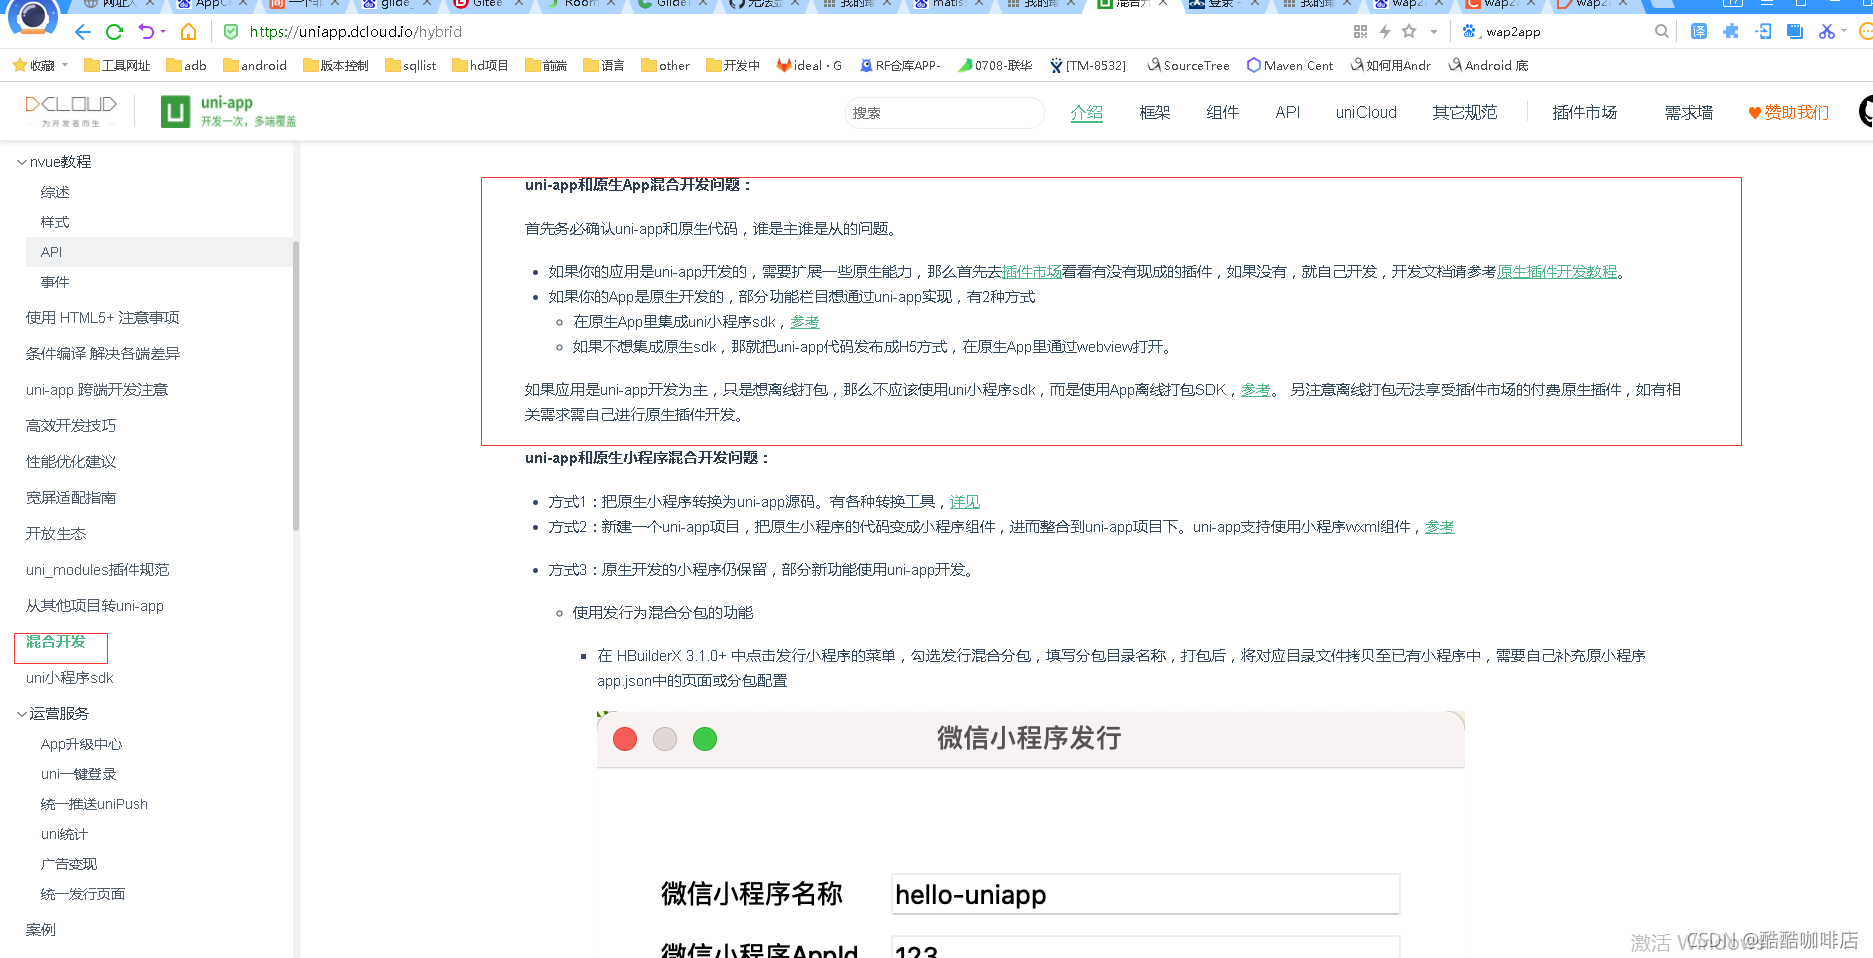Select the uniCloud navigation tab
The width and height of the screenshot is (1873, 958).
pos(1366,113)
